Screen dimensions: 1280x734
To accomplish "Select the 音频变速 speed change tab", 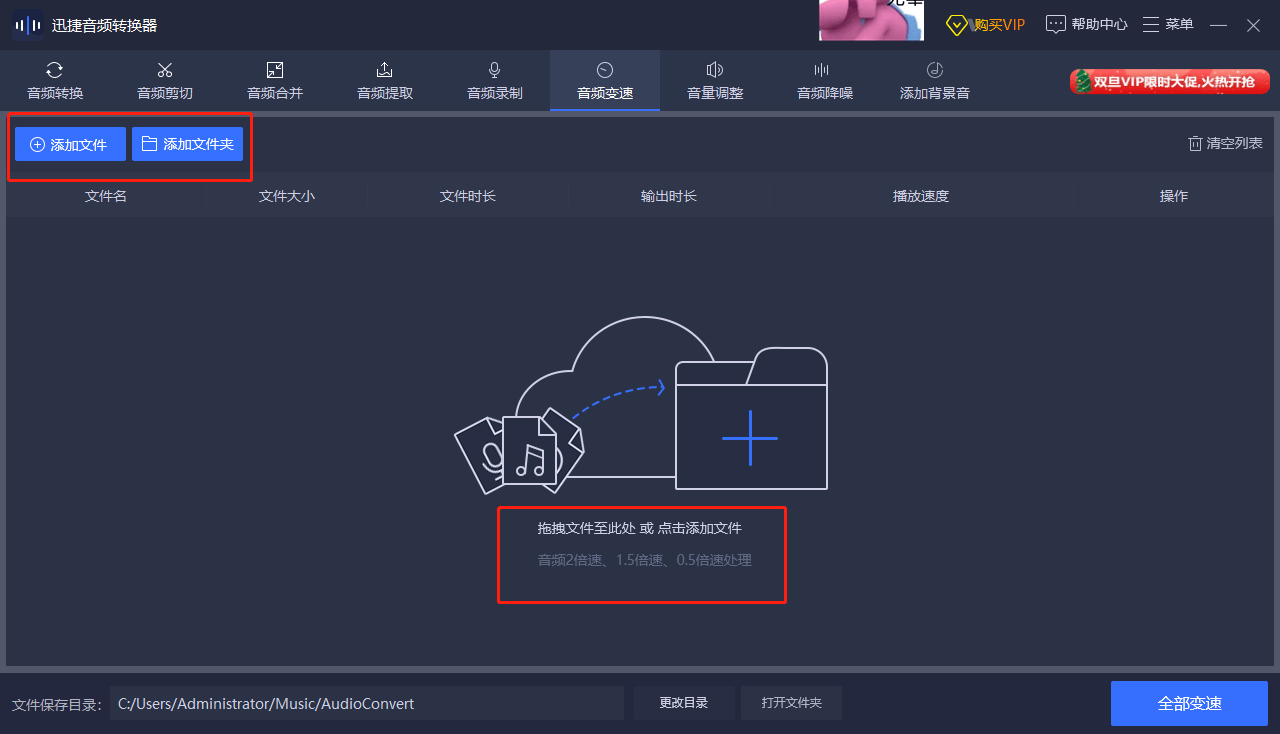I will point(605,81).
